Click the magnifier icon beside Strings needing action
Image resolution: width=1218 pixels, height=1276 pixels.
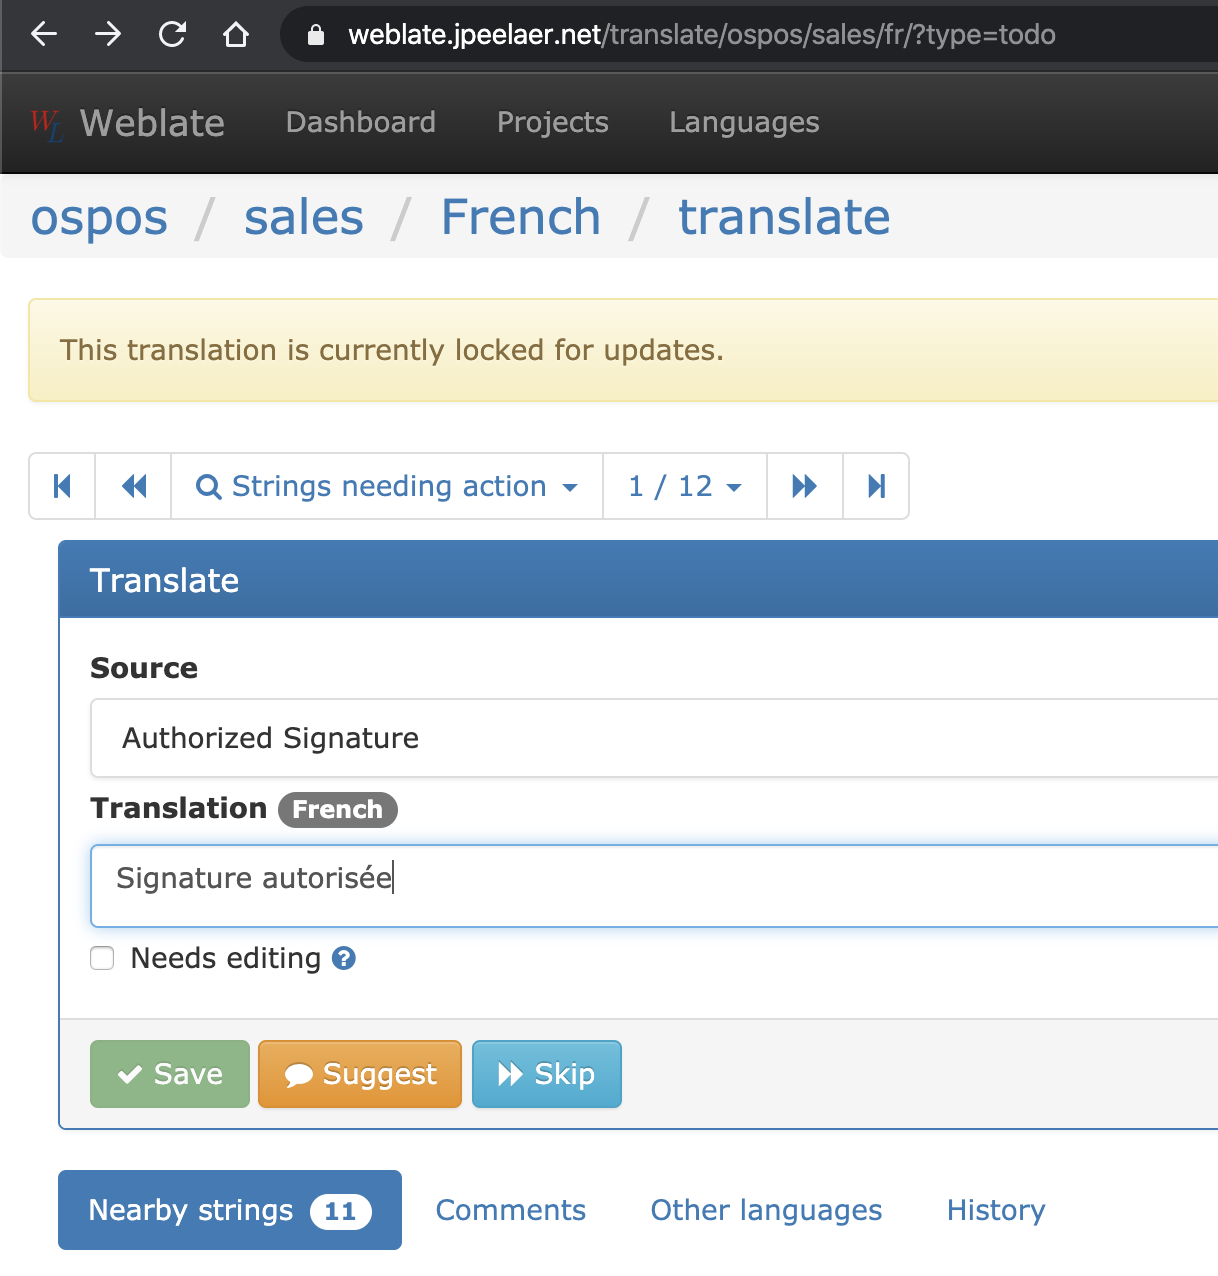(208, 486)
